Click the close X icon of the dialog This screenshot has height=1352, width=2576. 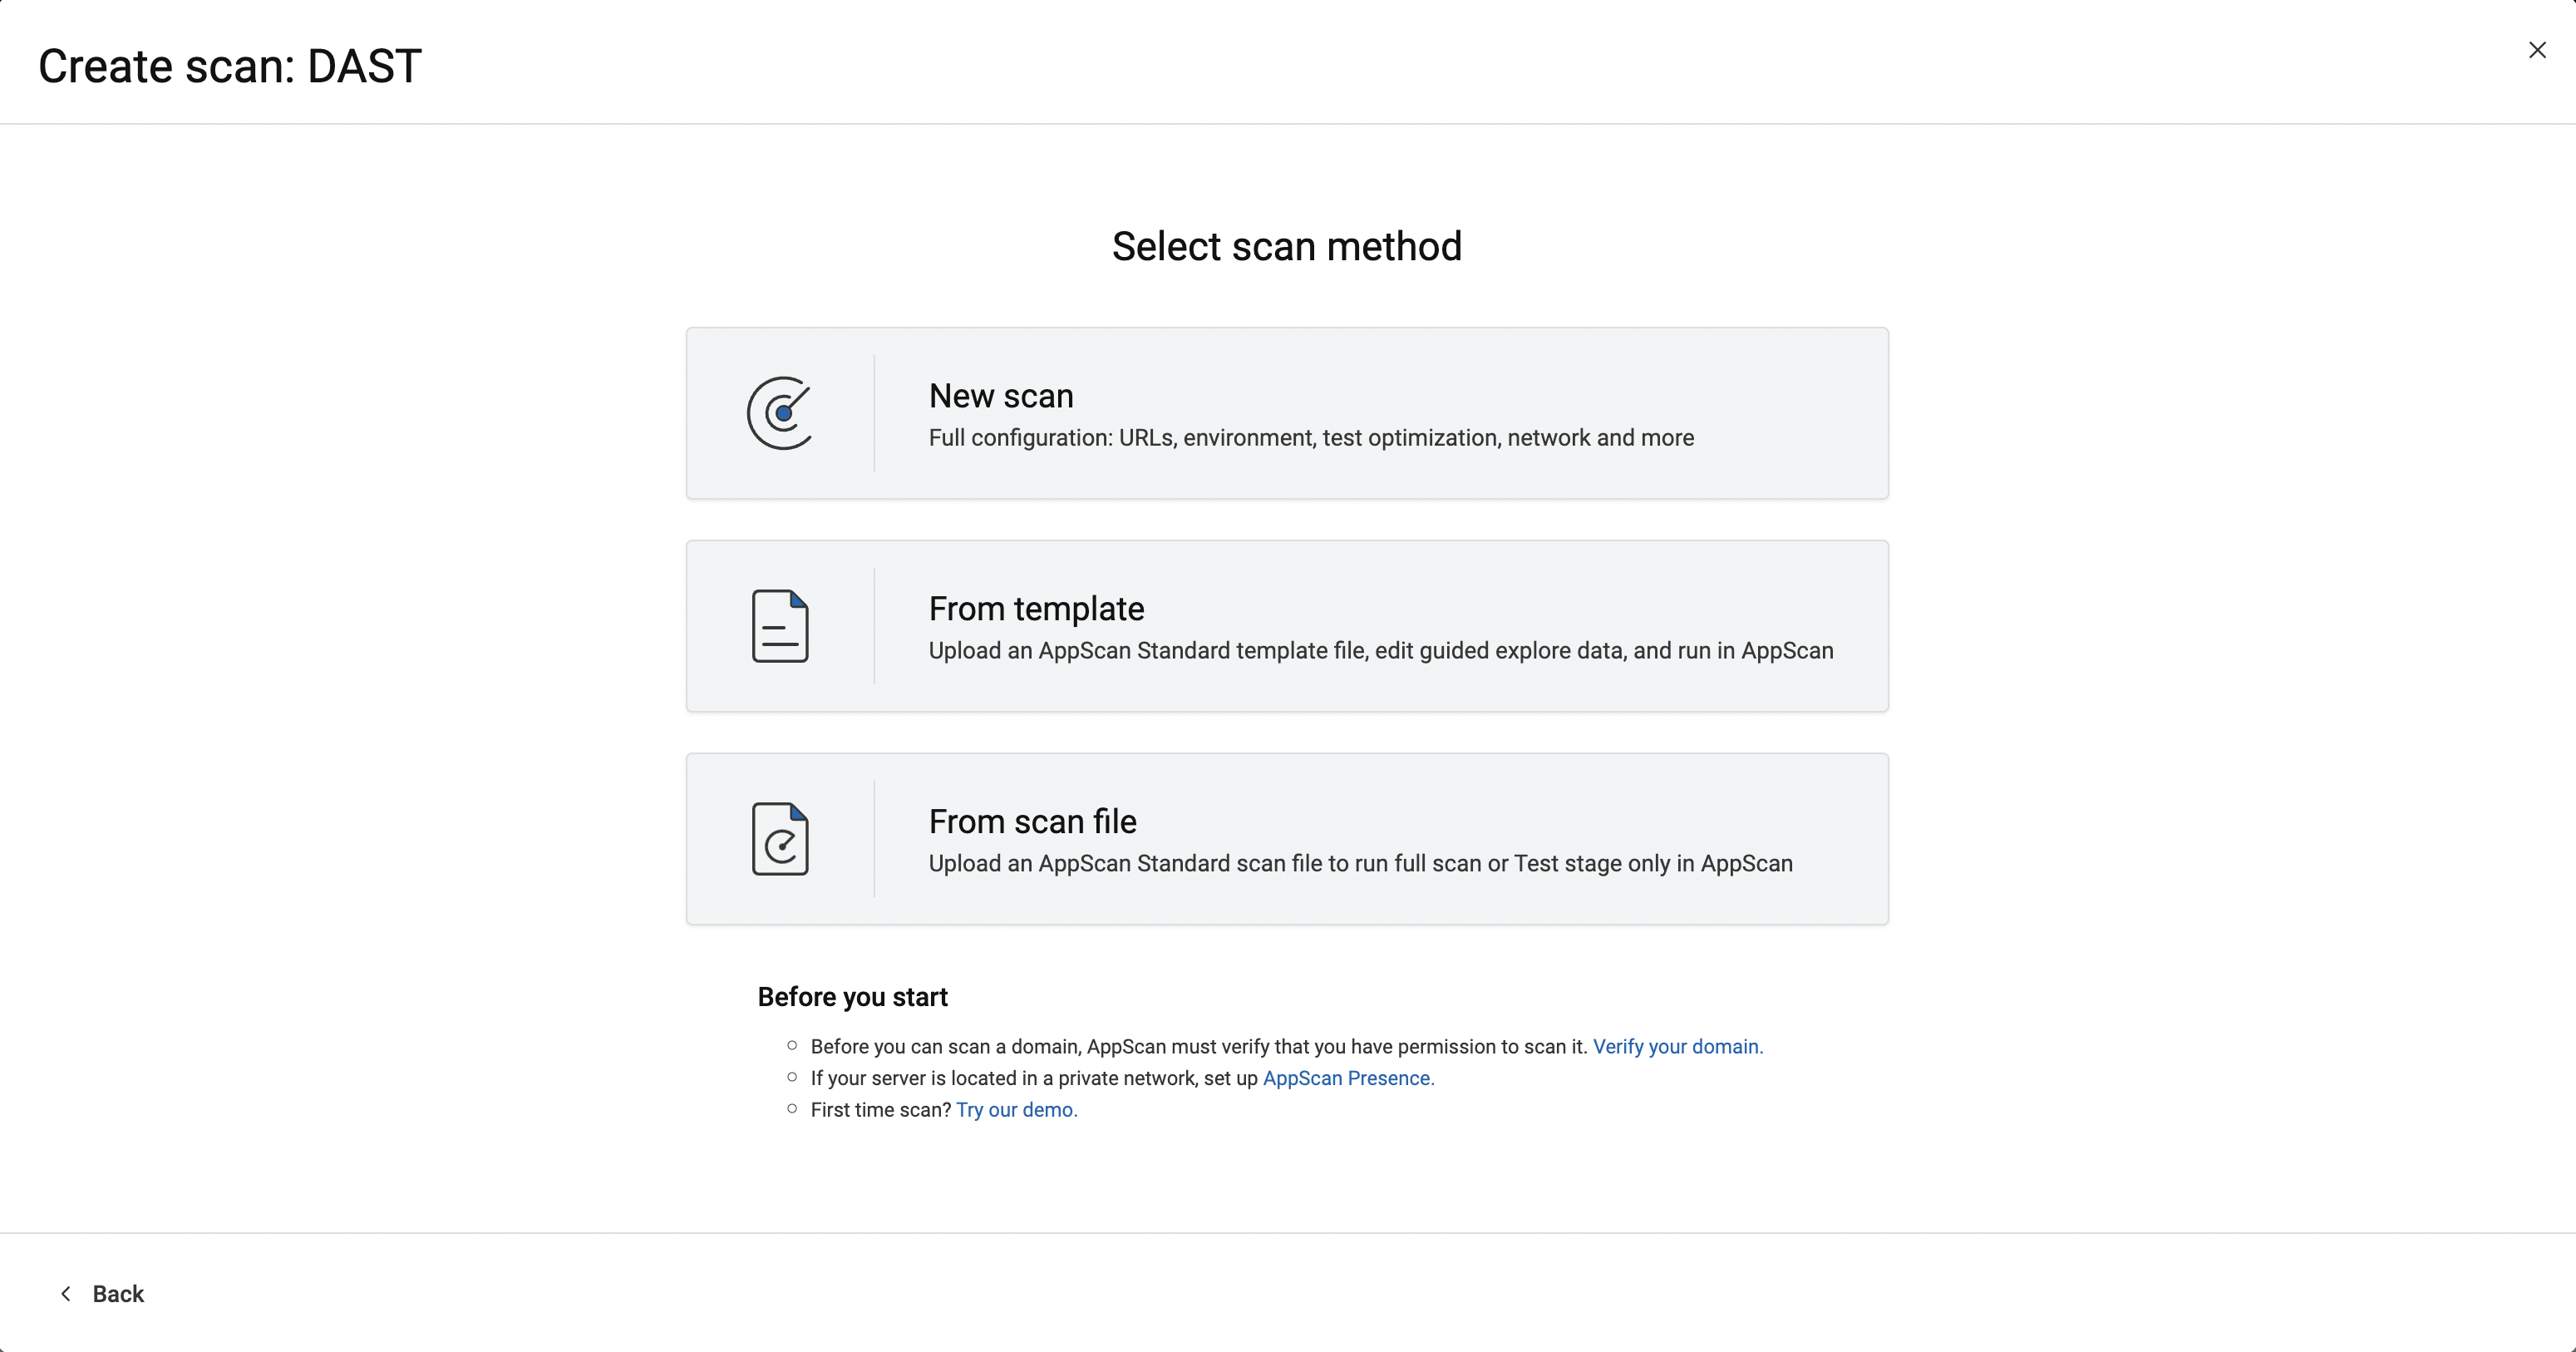click(x=2537, y=49)
